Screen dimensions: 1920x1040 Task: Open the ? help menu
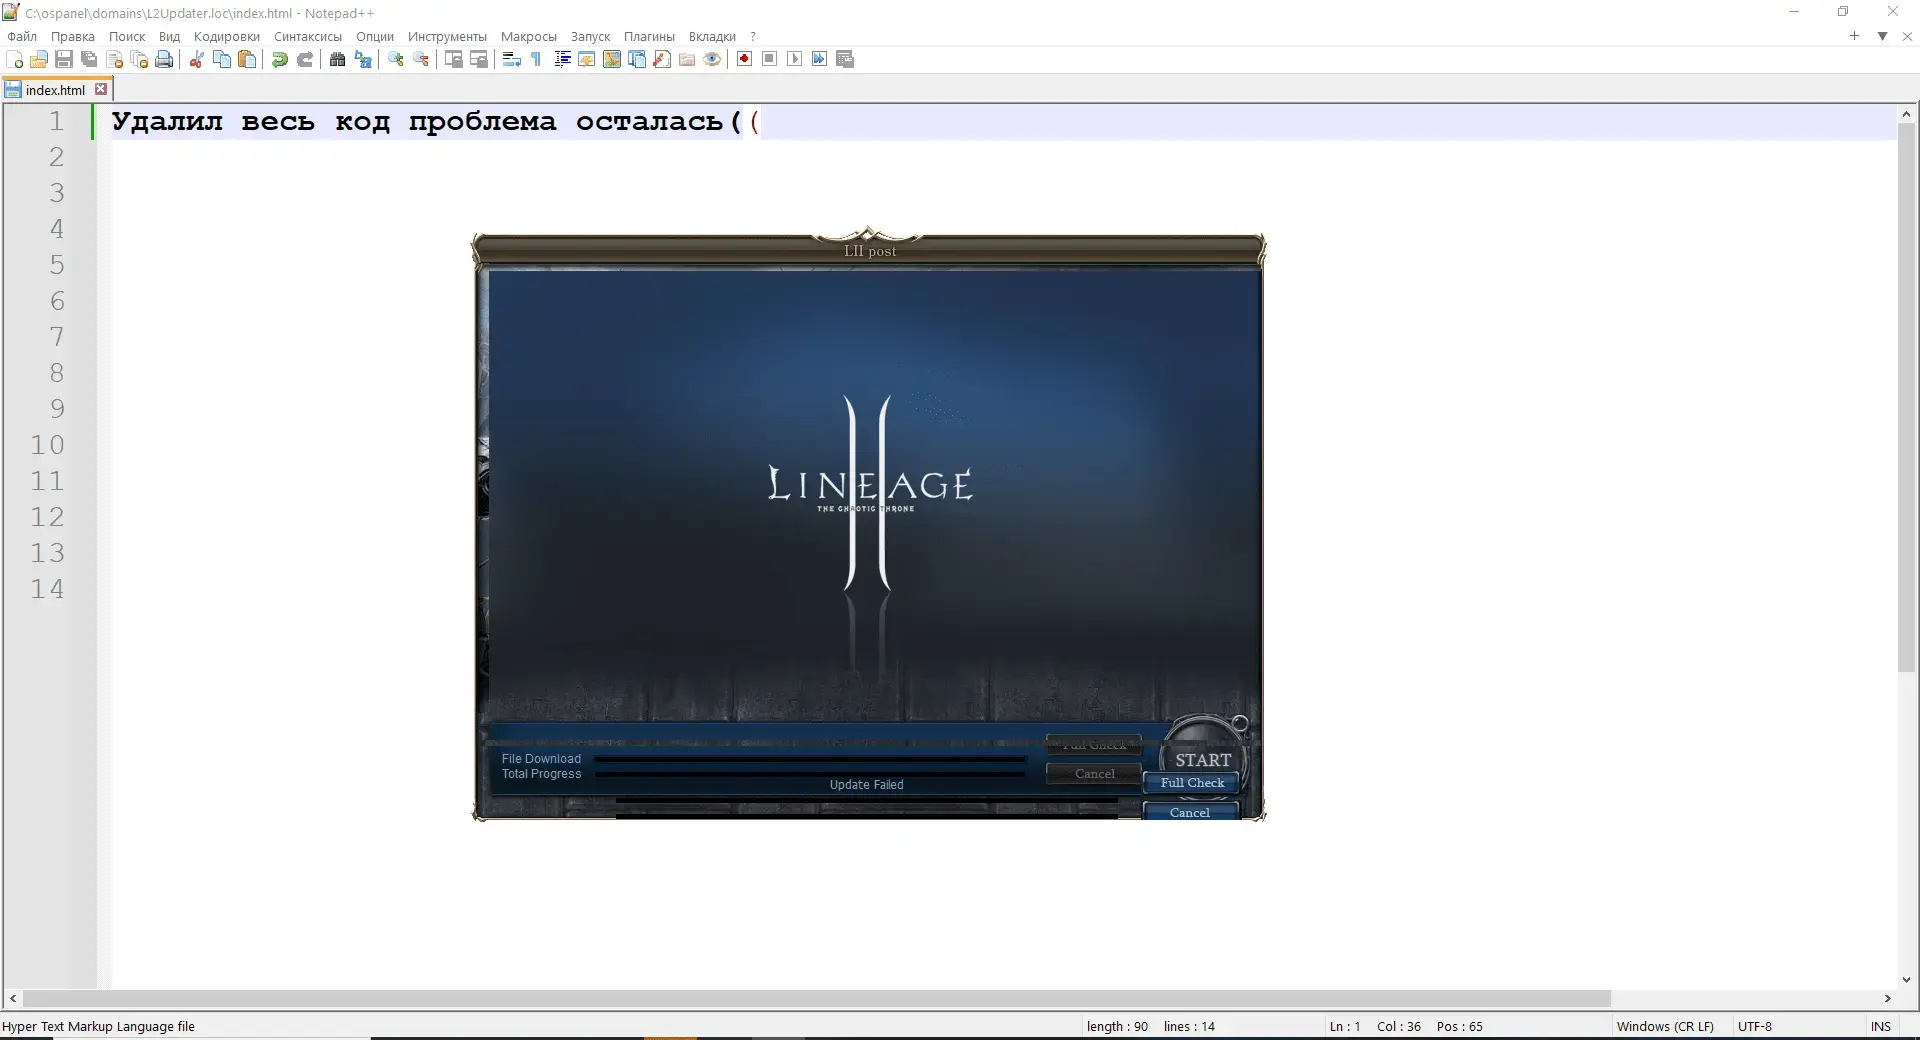[753, 36]
